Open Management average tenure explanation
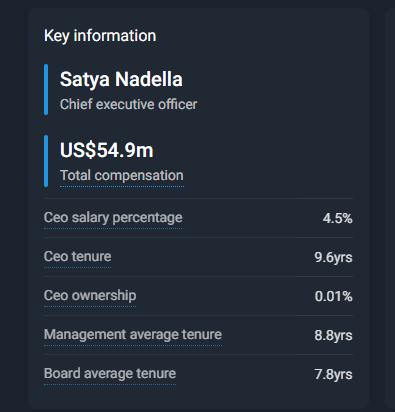Image resolution: width=395 pixels, height=412 pixels. [x=133, y=335]
